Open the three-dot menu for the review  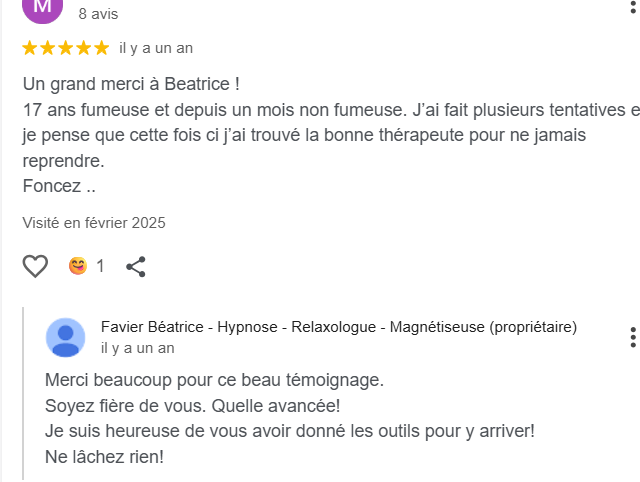(x=633, y=5)
